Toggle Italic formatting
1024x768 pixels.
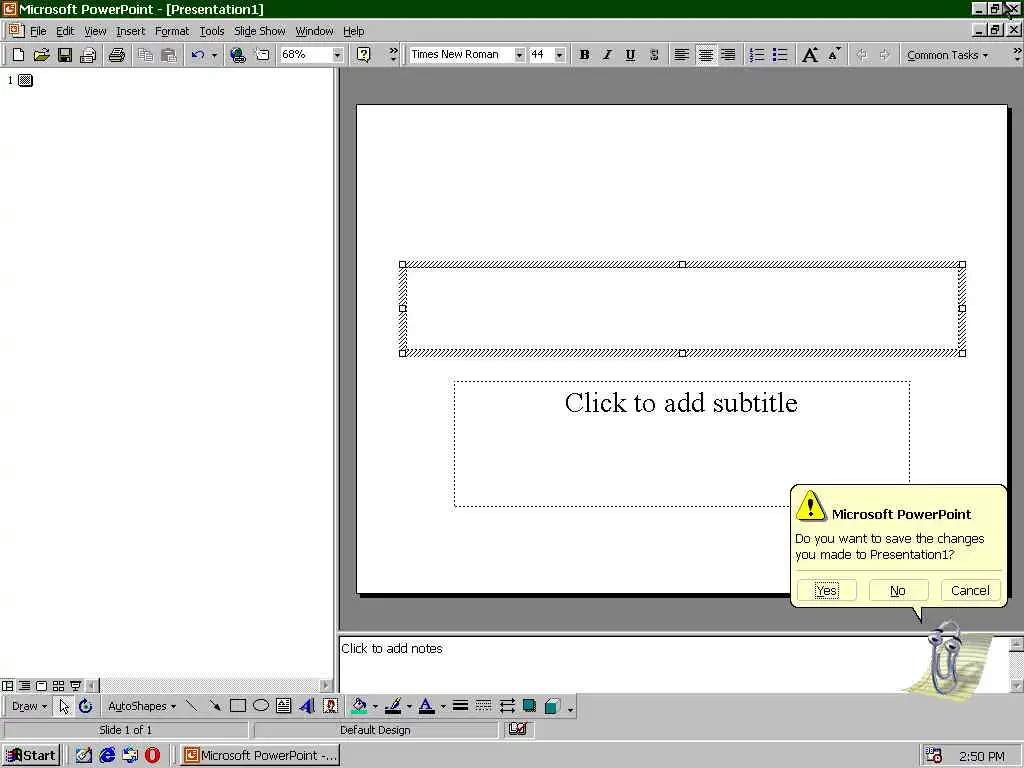coord(607,55)
